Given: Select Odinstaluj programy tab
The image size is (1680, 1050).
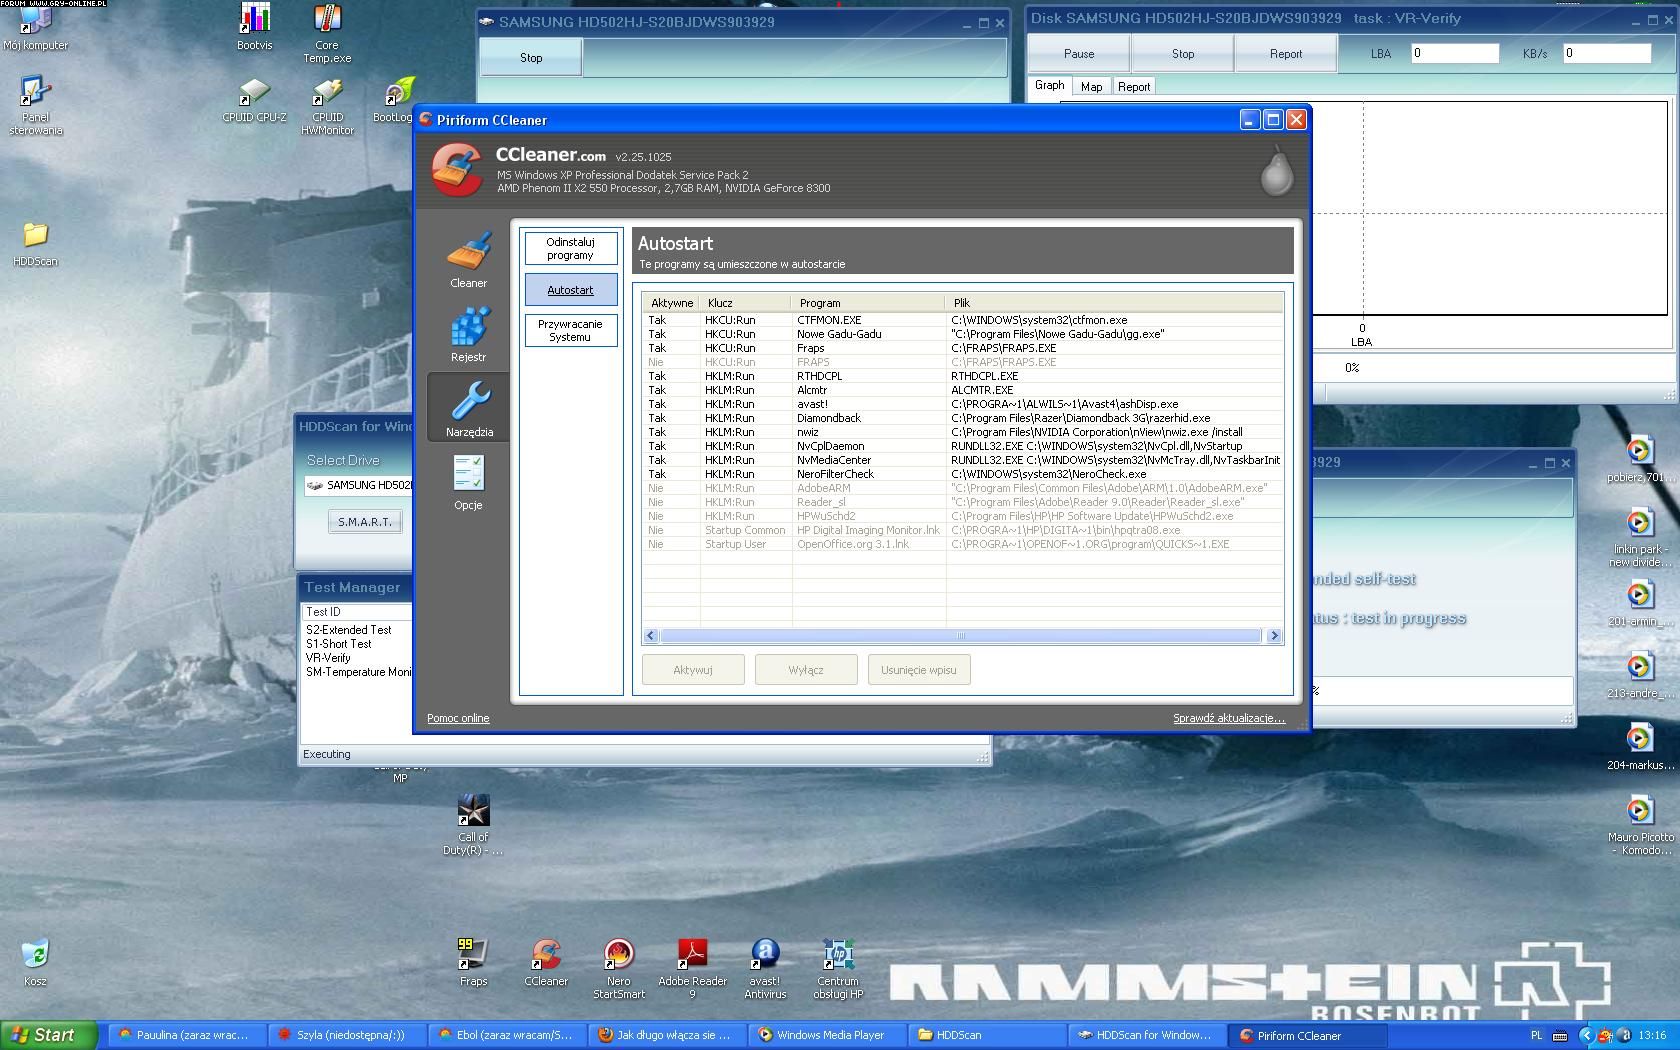Looking at the screenshot, I should click(x=570, y=249).
